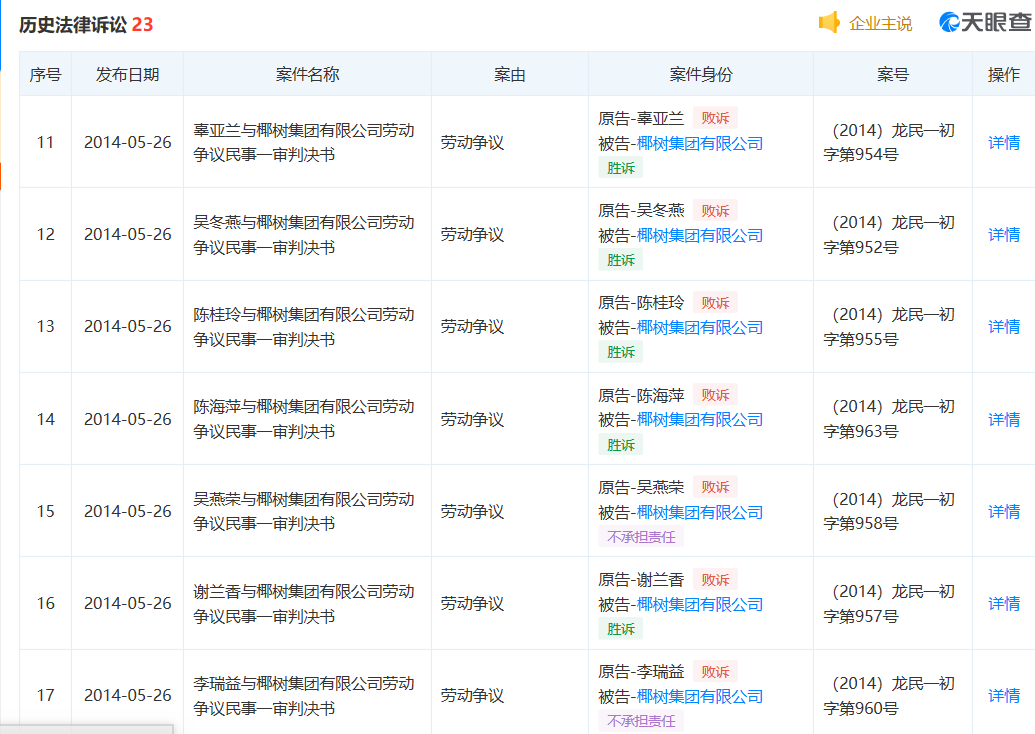The width and height of the screenshot is (1035, 734).
Task: Click 不承担责任 tag in 李瑞益 row
Action: pos(640,721)
